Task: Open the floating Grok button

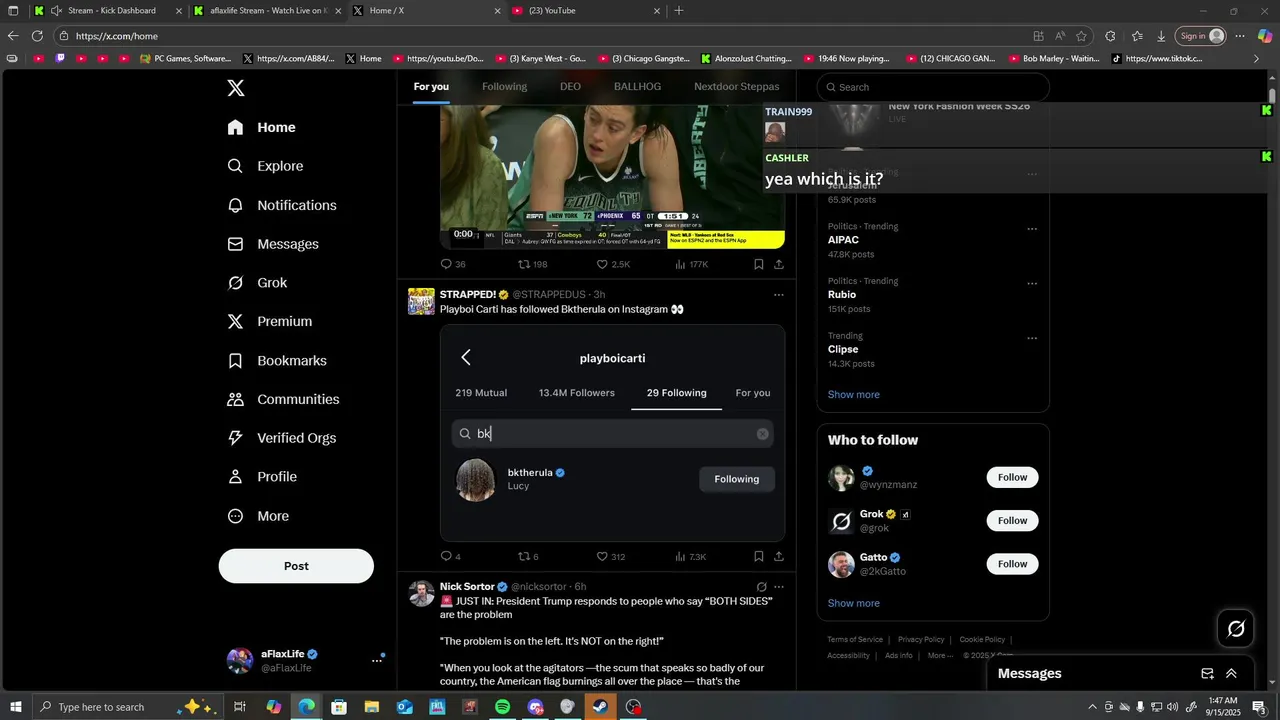Action: coord(1236,628)
